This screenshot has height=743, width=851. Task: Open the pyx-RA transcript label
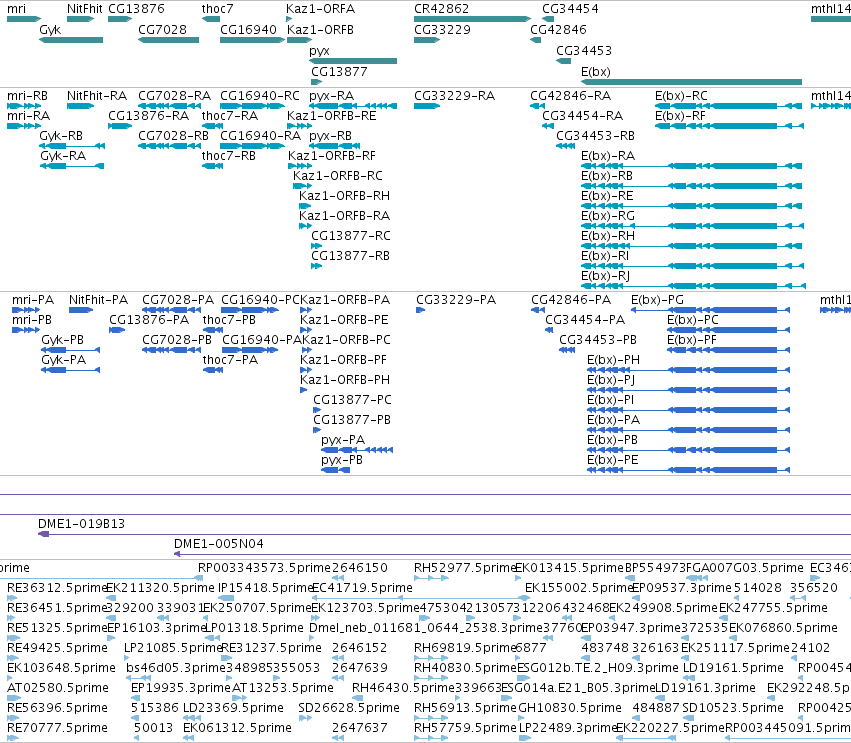[x=332, y=96]
